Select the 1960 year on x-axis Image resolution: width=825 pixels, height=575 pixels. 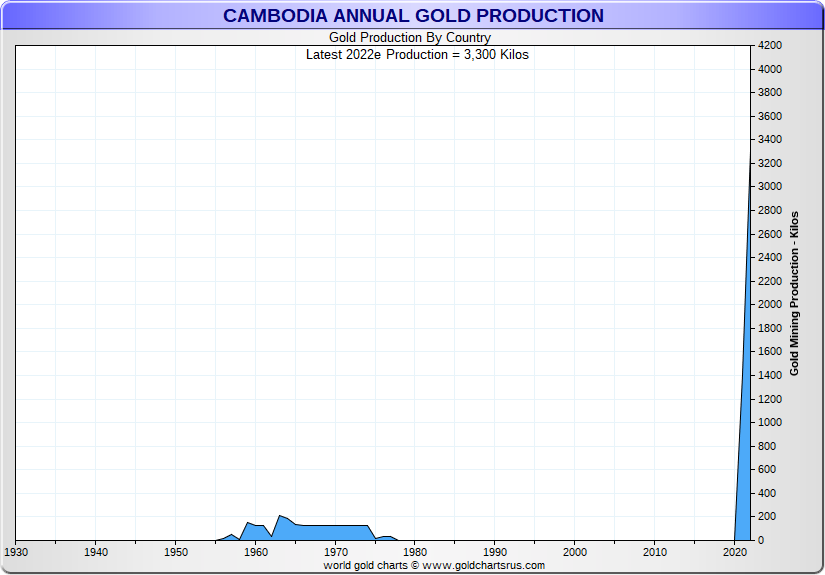[256, 552]
